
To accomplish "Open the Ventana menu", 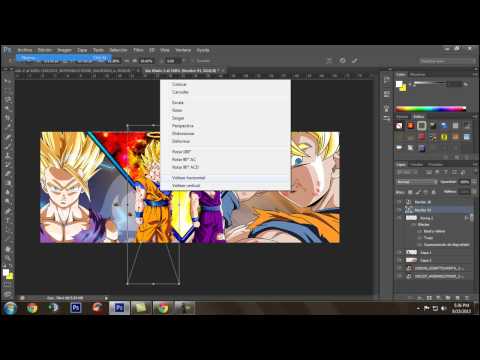I will click(x=183, y=50).
